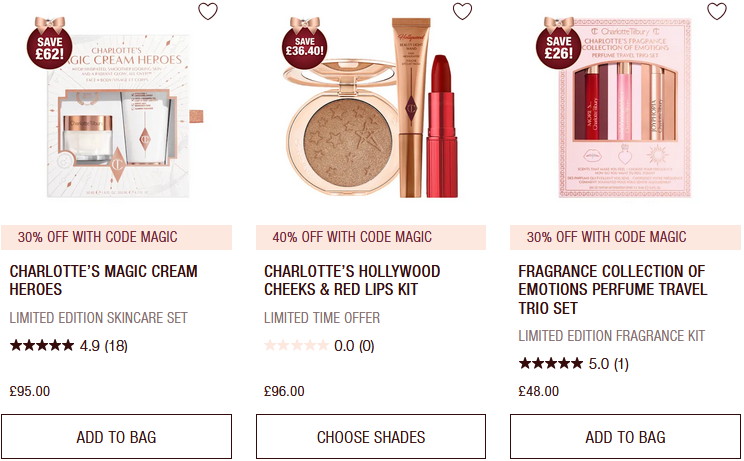Viewport: 744px width, 461px height.
Task: Click 30% off banner above Magic Cream Heroes
Action: click(x=116, y=237)
